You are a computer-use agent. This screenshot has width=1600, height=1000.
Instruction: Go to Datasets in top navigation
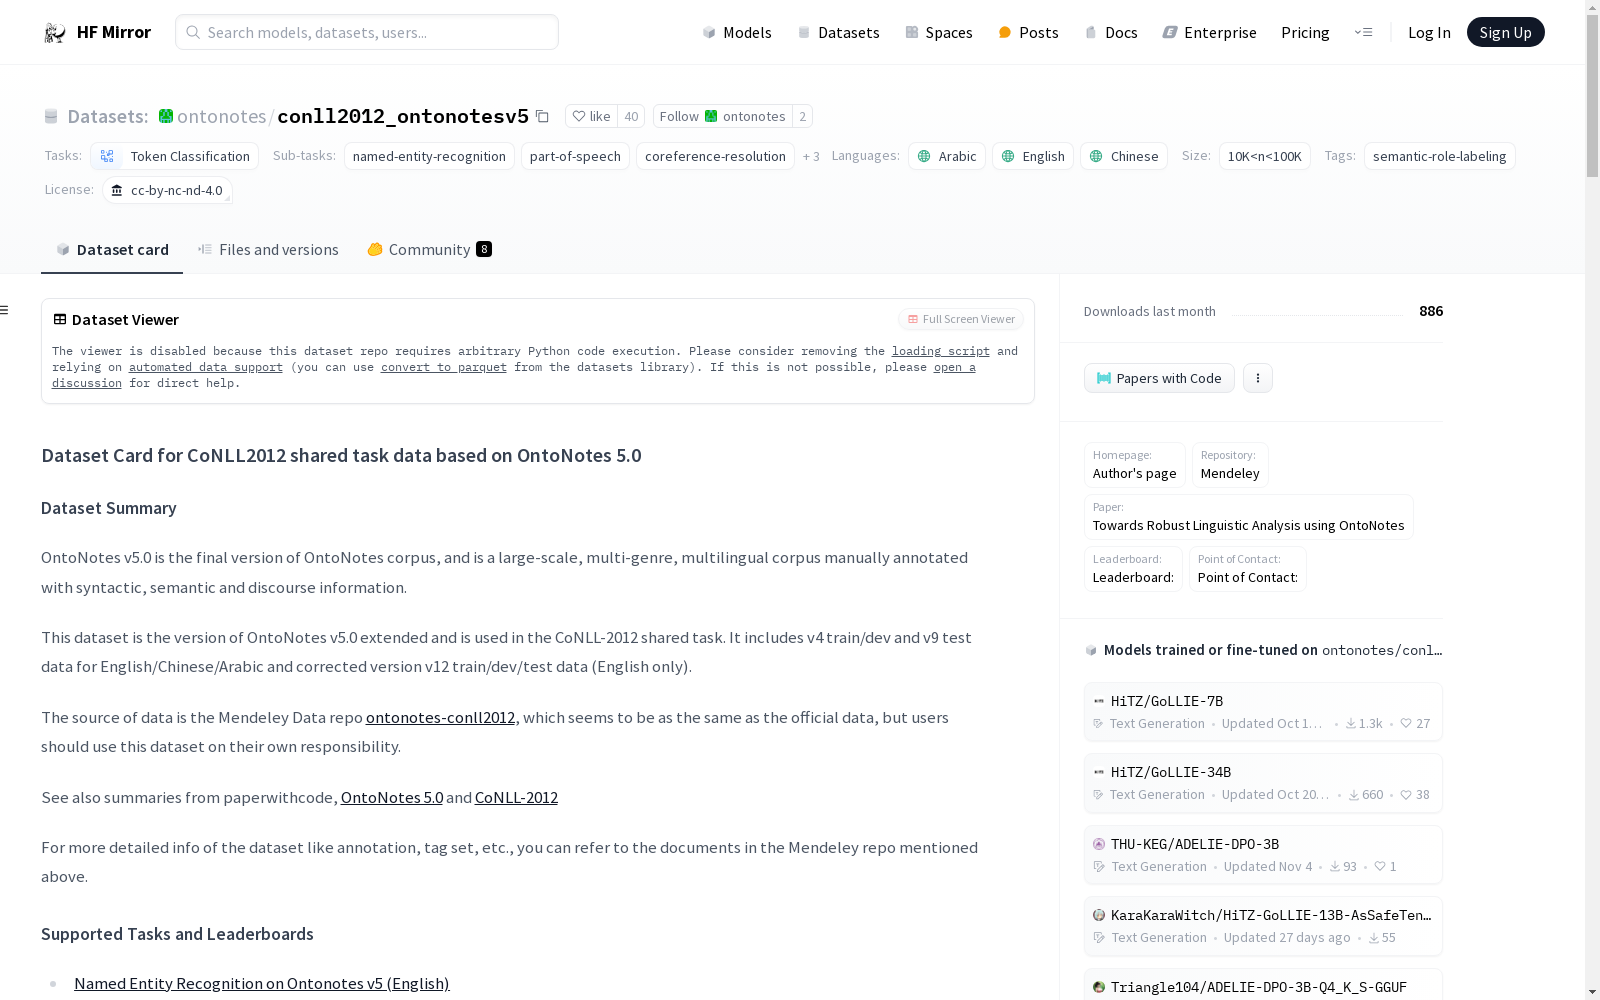[x=838, y=32]
